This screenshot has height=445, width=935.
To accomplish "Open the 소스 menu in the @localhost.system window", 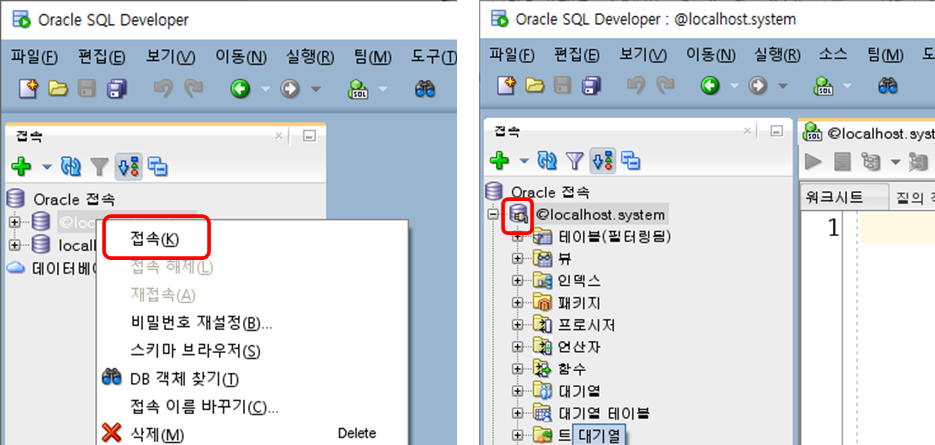I will click(x=833, y=54).
